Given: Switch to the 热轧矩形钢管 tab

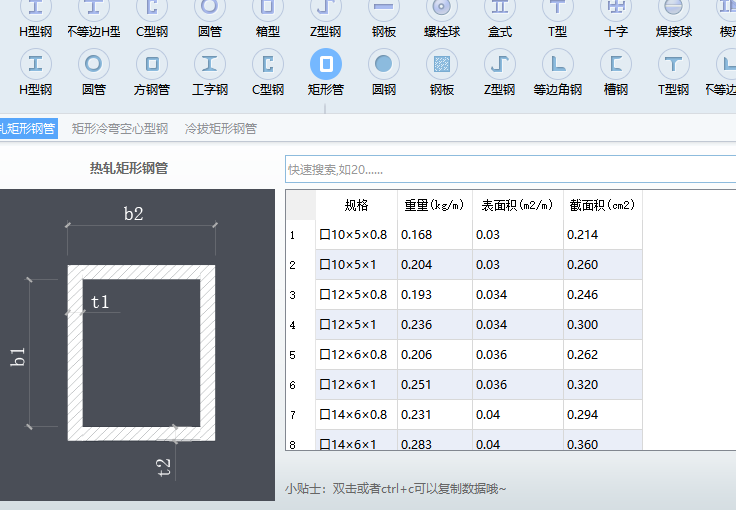Looking at the screenshot, I should [28, 129].
